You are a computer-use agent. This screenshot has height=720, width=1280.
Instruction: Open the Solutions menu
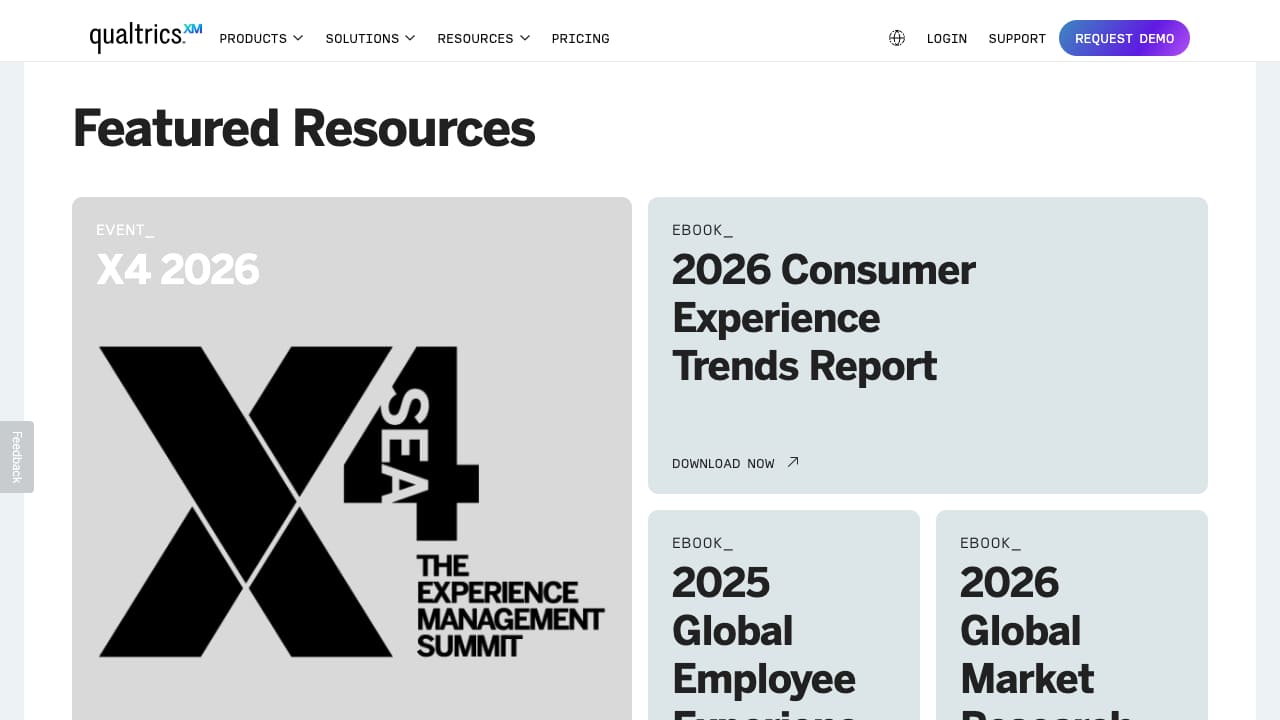pos(362,38)
